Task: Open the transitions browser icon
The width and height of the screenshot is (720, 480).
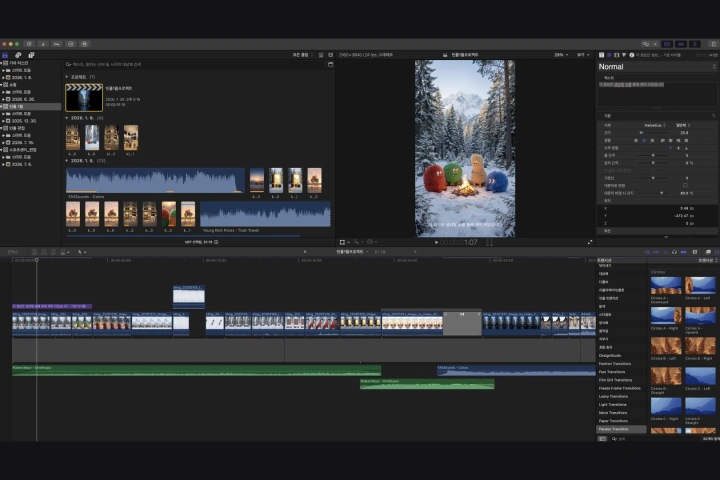Action: pyautogui.click(x=716, y=252)
